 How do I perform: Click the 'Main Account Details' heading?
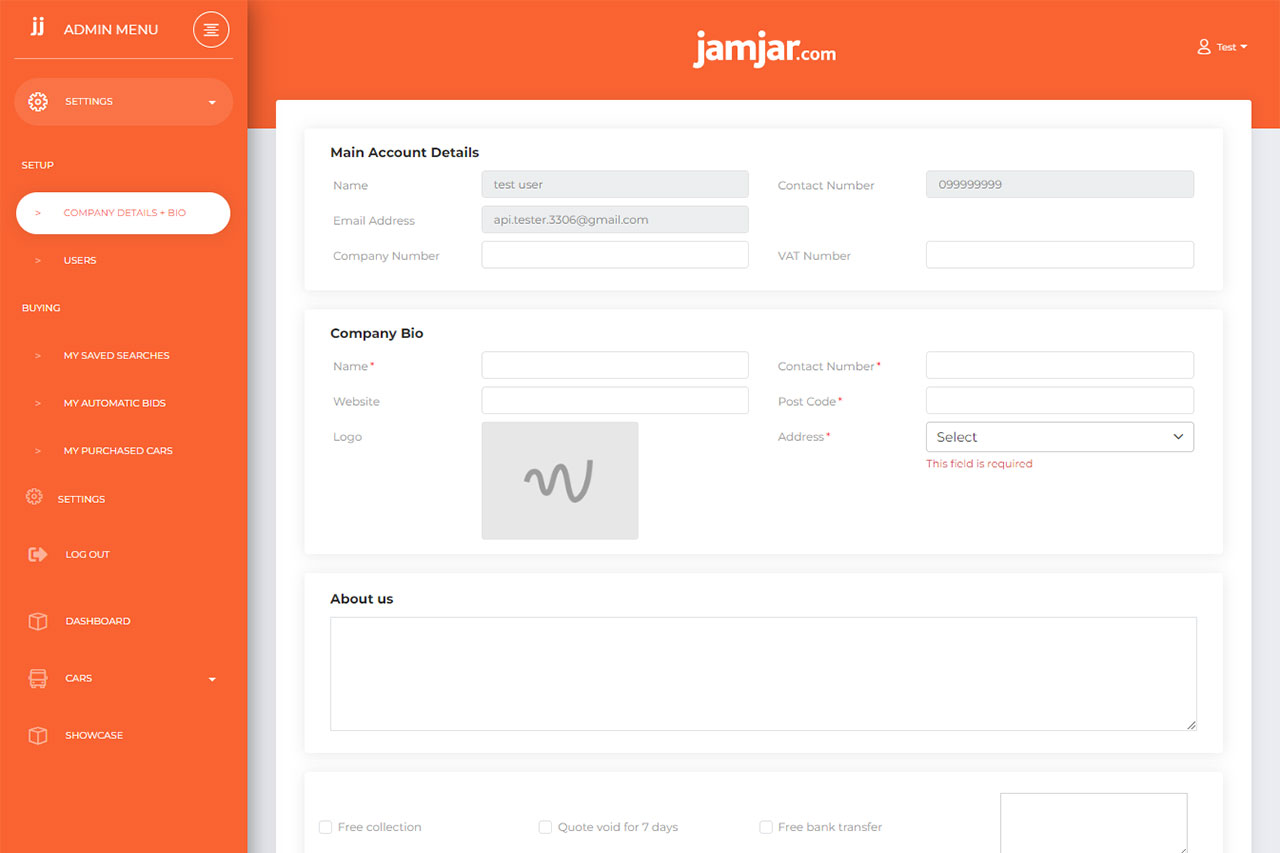click(405, 153)
